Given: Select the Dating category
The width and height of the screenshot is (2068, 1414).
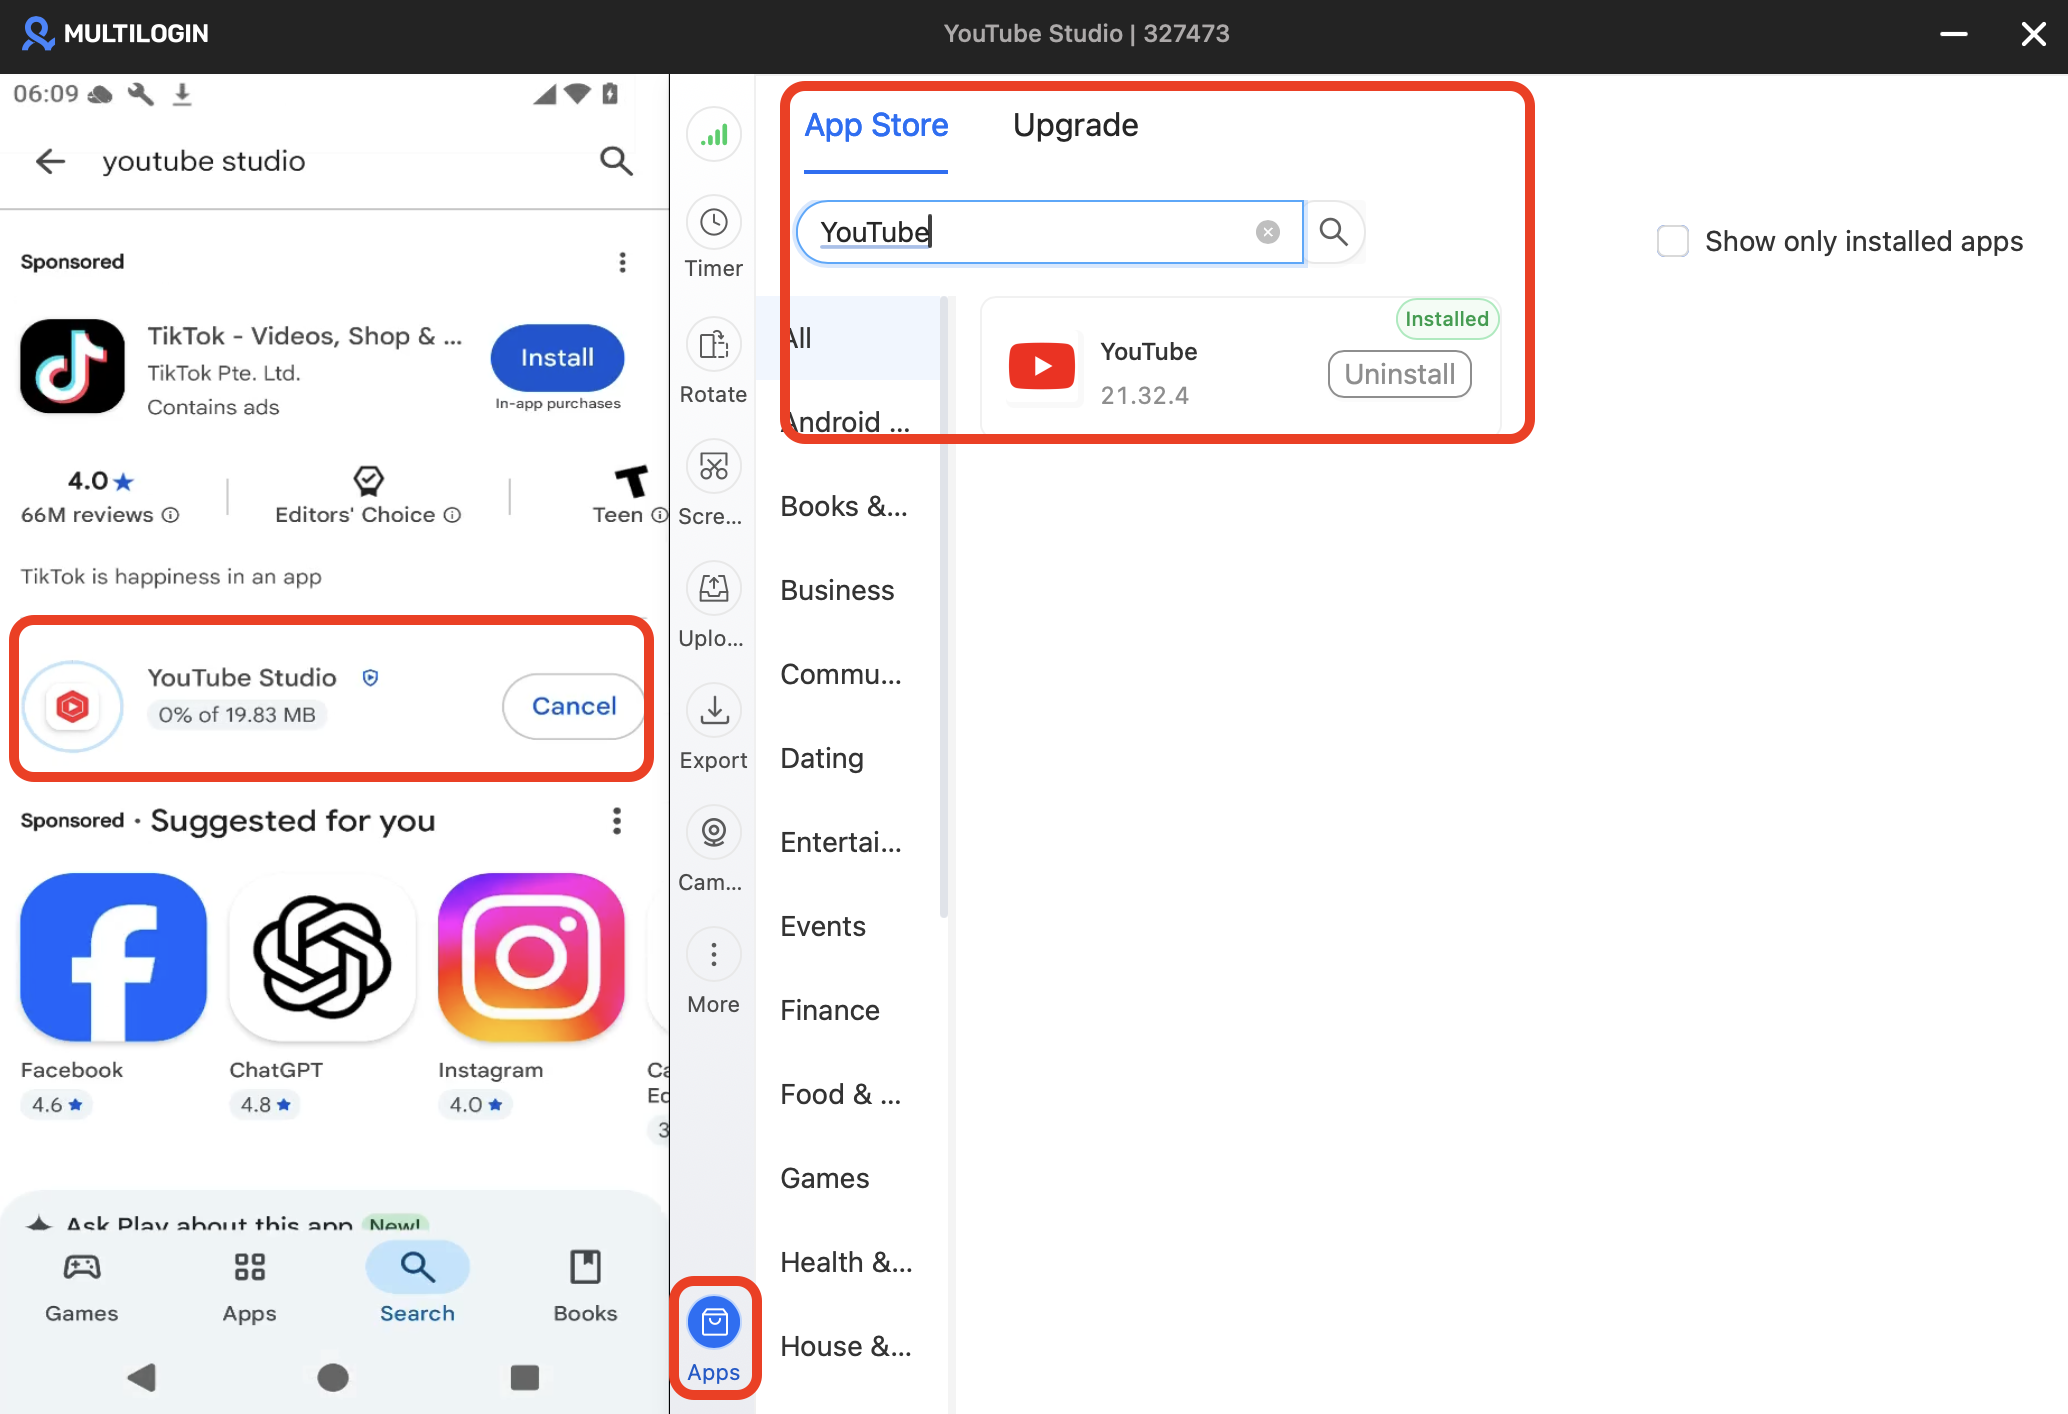Looking at the screenshot, I should 848,758.
